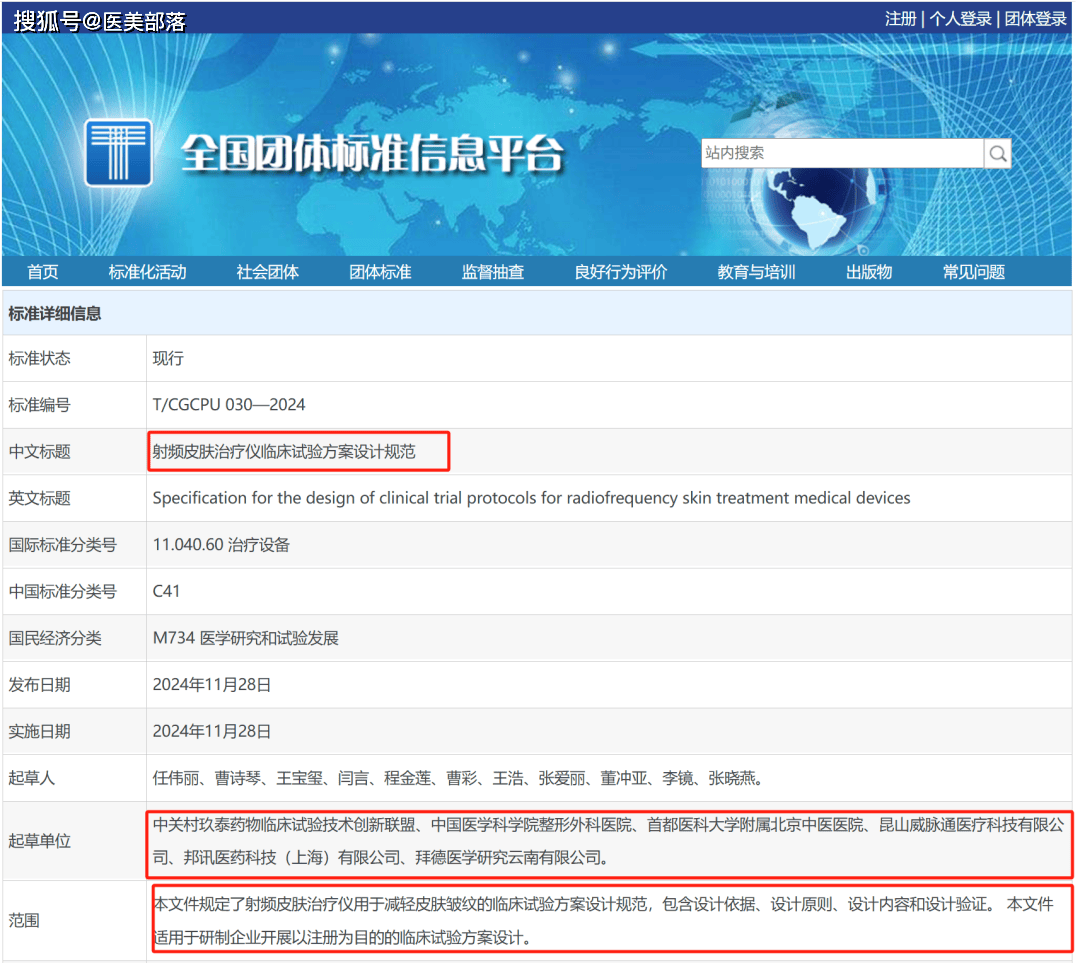
Task: Click the standard number T/CGCPU 030—2024
Action: click(229, 405)
